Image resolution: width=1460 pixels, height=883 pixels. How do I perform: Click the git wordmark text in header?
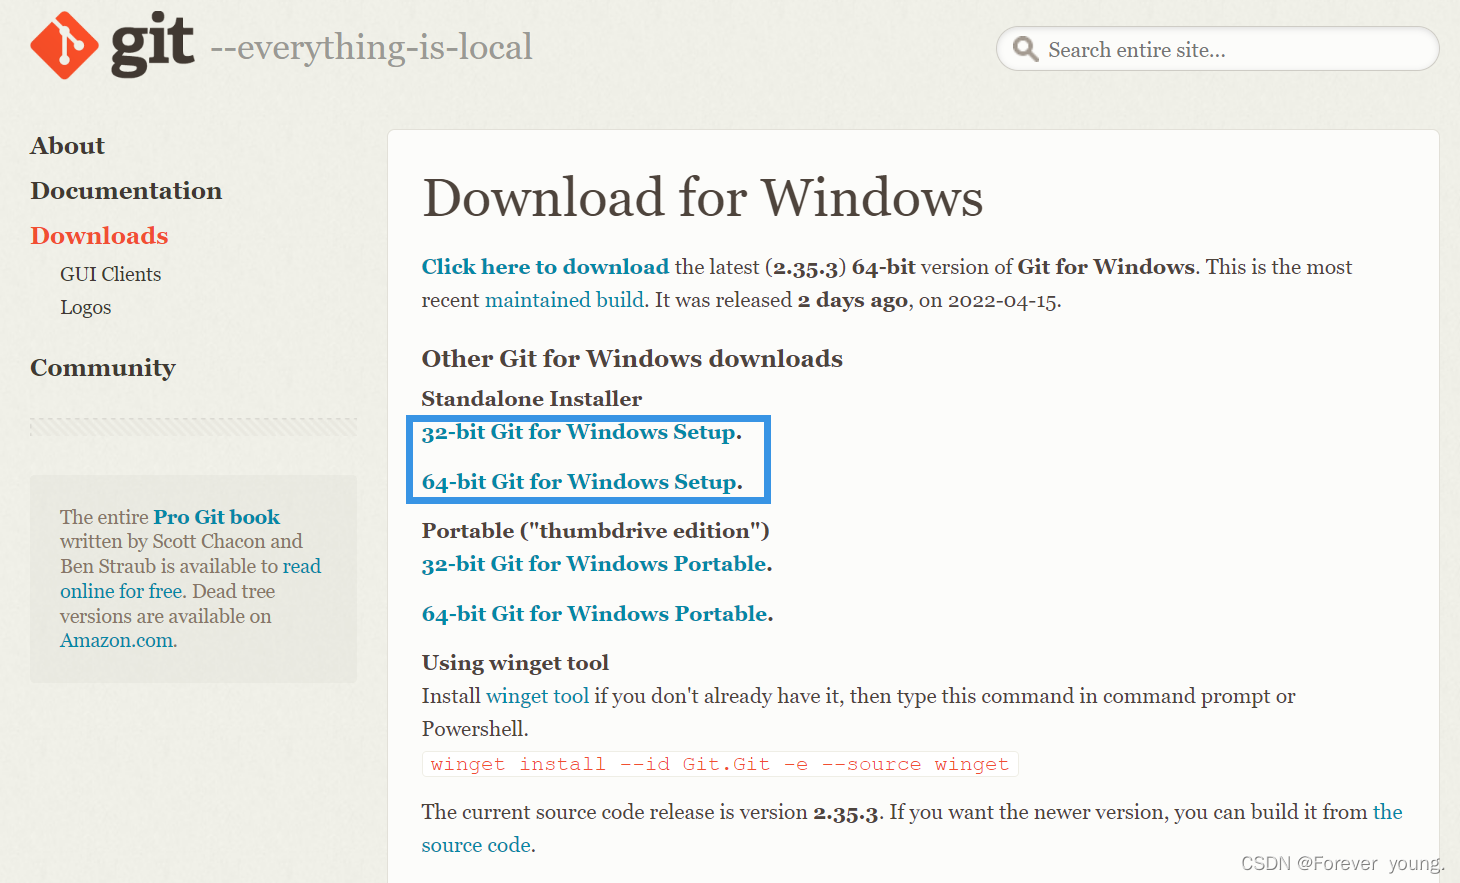tap(152, 45)
